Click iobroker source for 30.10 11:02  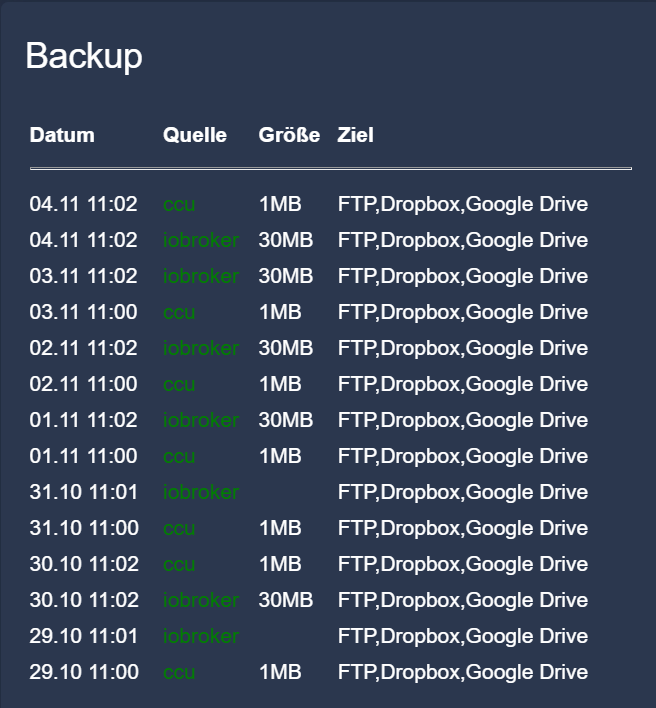(201, 600)
